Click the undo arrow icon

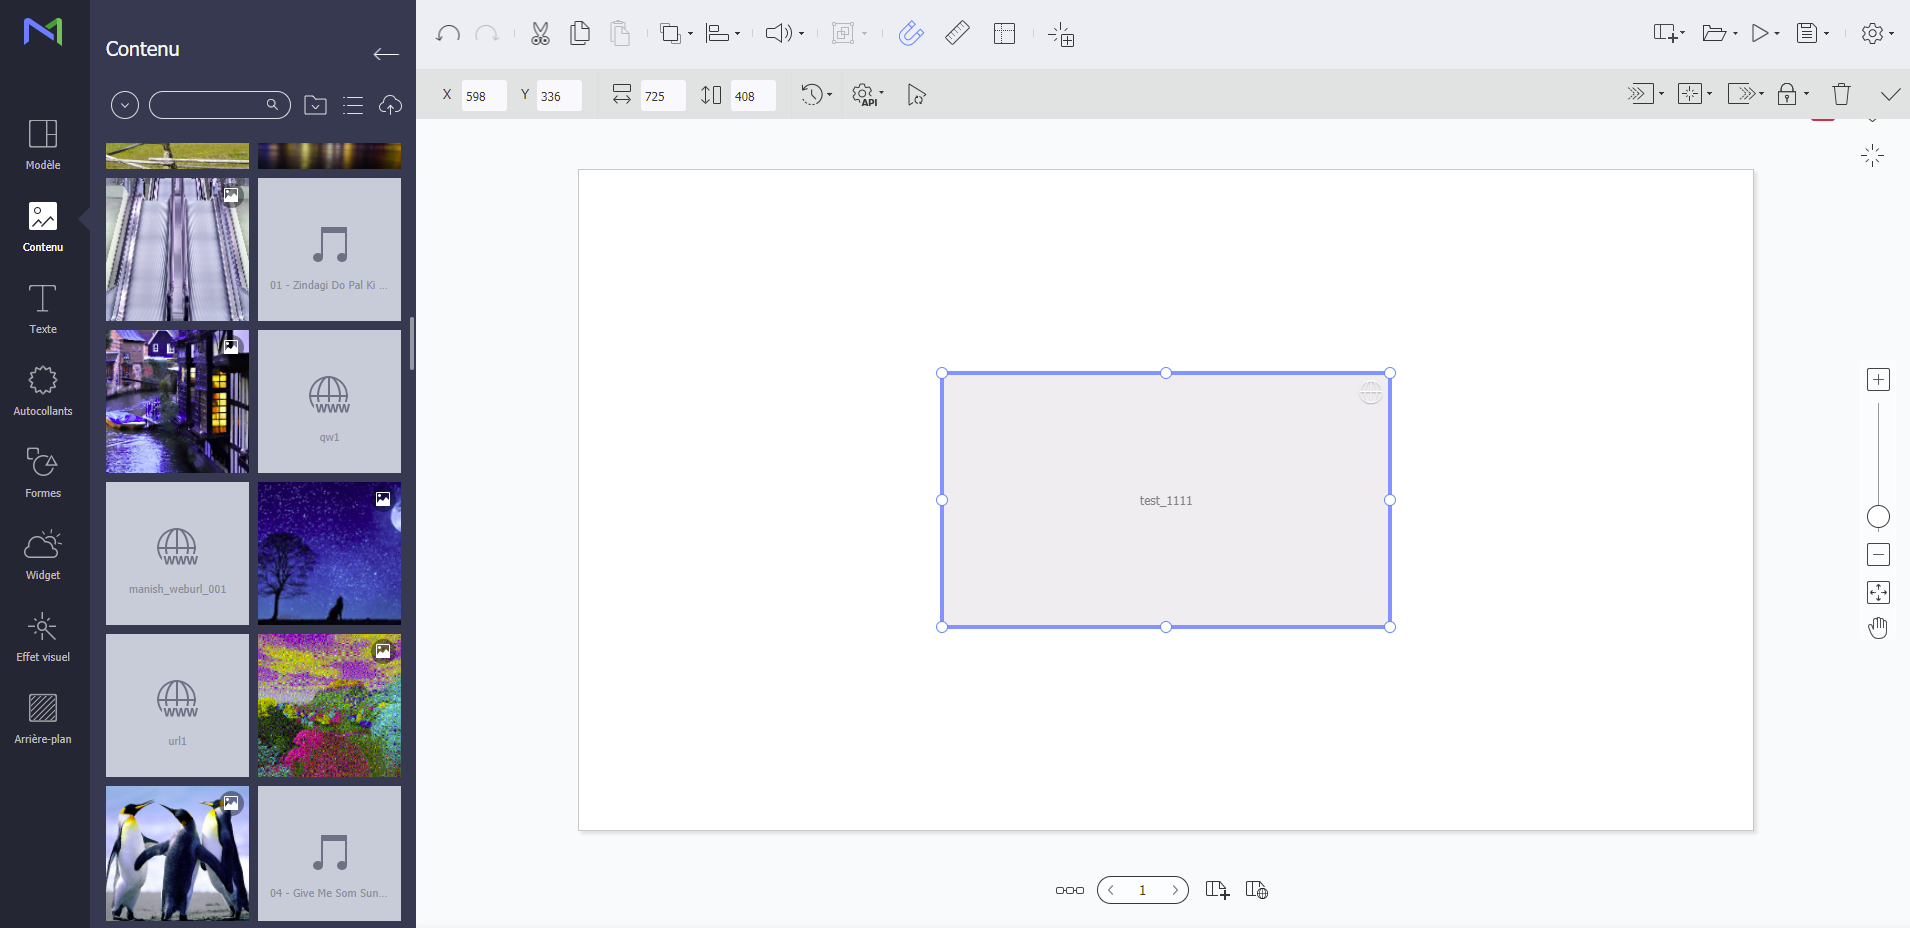click(448, 34)
